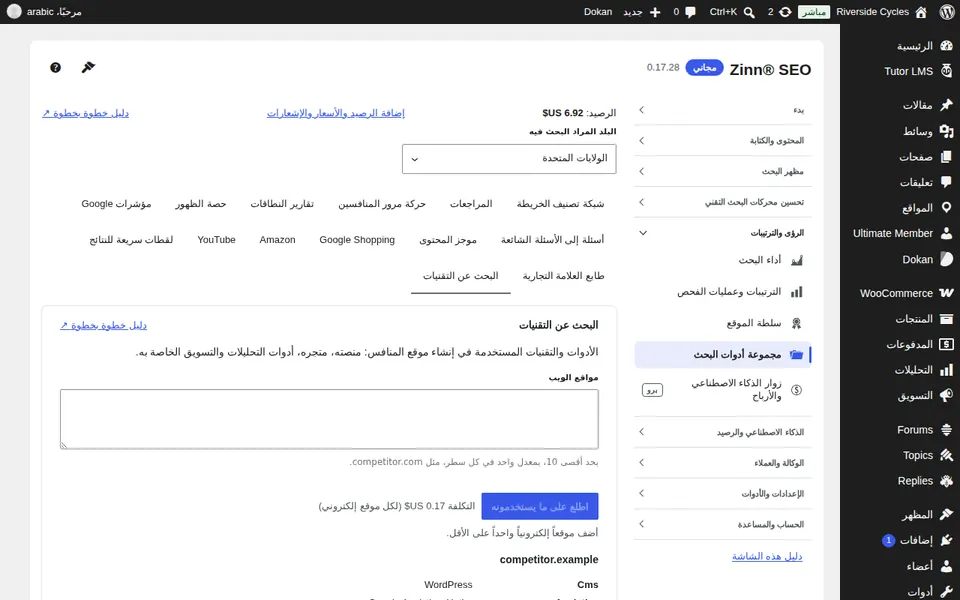Click the home icon beside Riverside Cycles
This screenshot has height=600, width=960.
921,12
